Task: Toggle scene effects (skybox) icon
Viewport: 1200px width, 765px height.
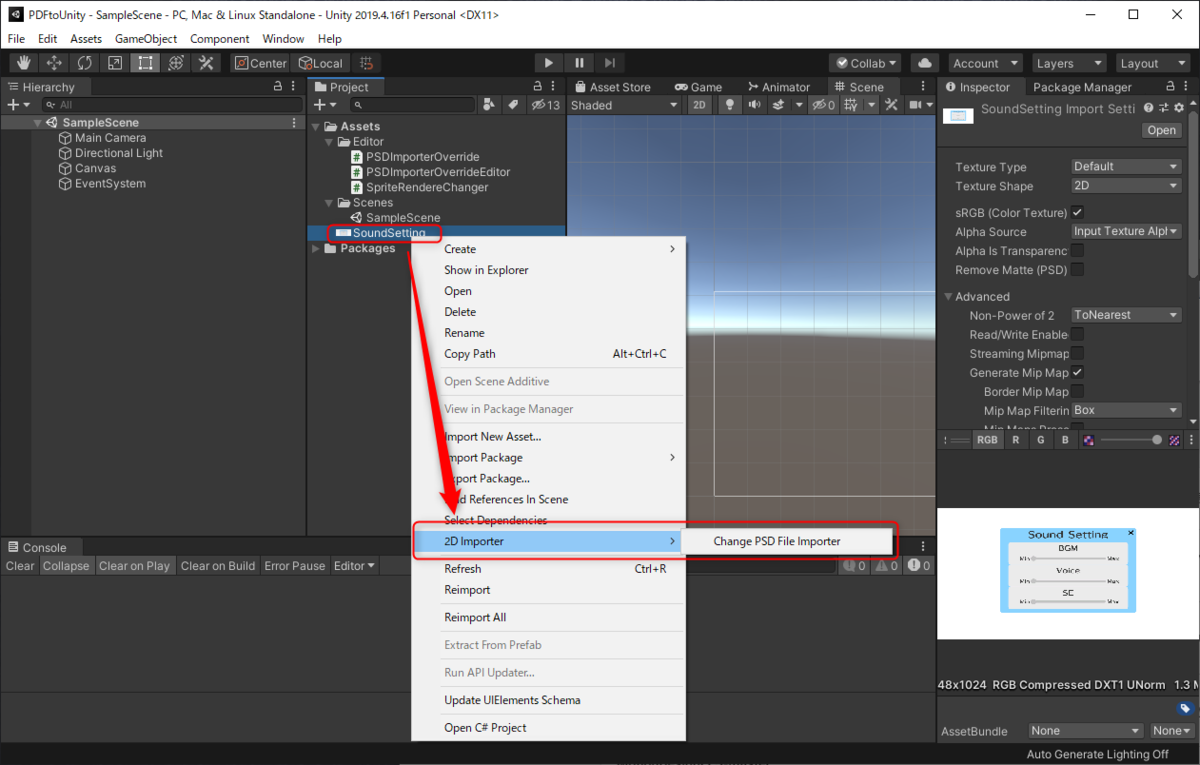Action: [x=780, y=105]
